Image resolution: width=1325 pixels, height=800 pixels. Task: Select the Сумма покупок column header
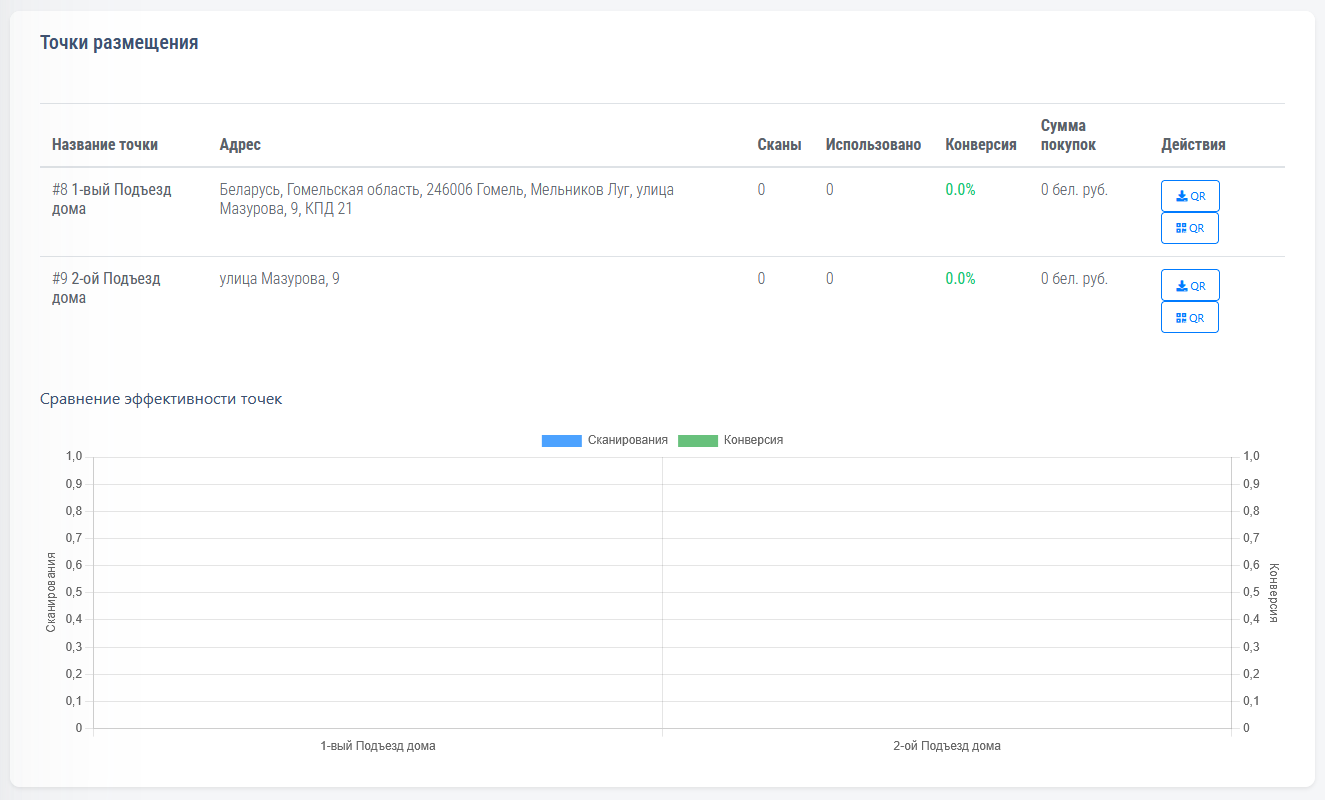pos(1068,135)
